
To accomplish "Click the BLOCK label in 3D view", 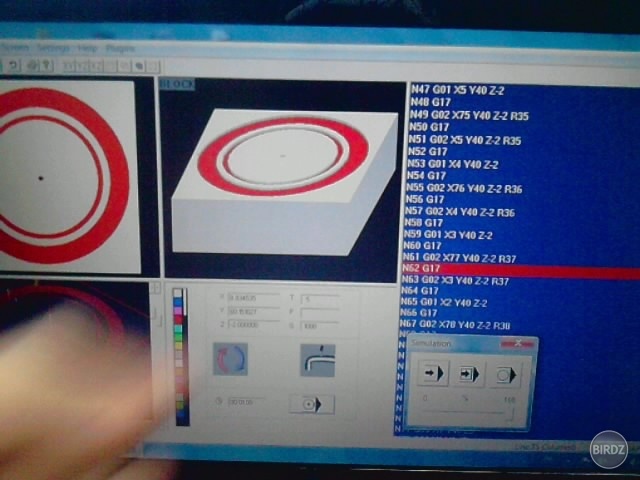I will (x=177, y=84).
